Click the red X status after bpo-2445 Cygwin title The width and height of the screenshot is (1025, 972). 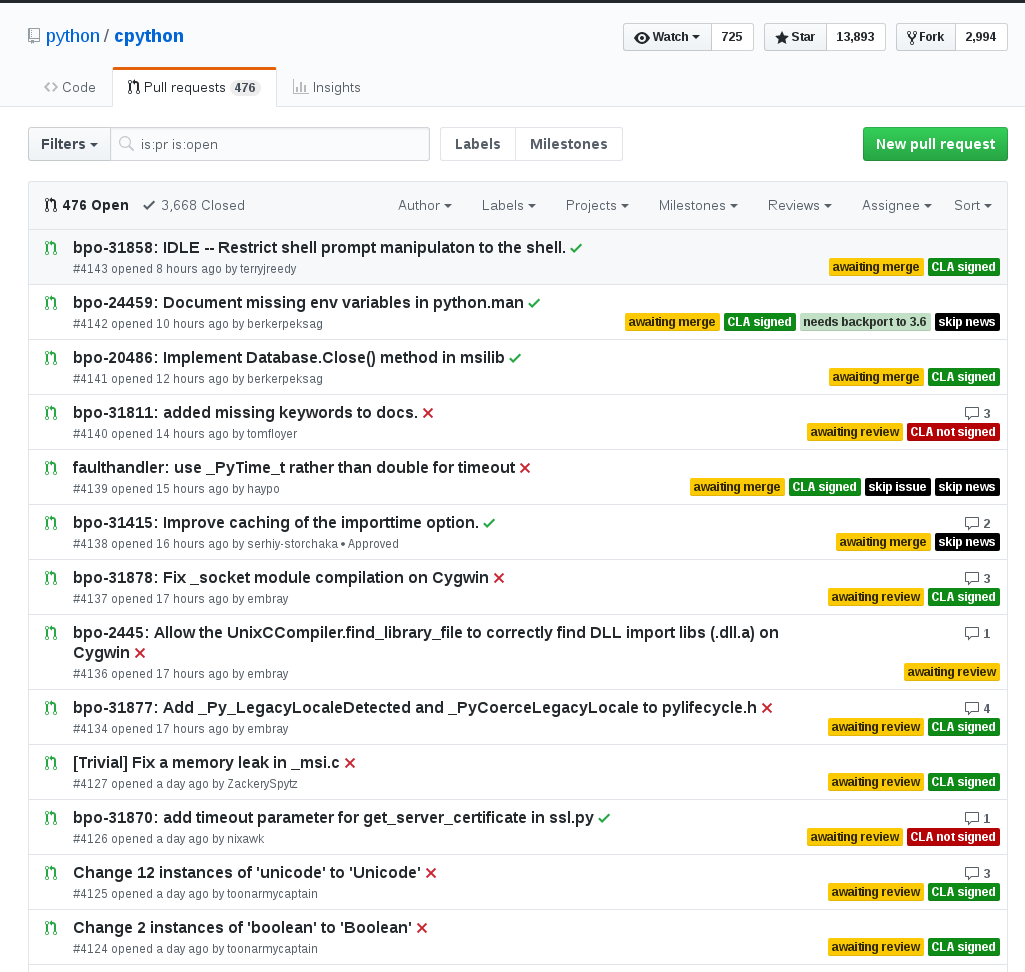[x=140, y=653]
